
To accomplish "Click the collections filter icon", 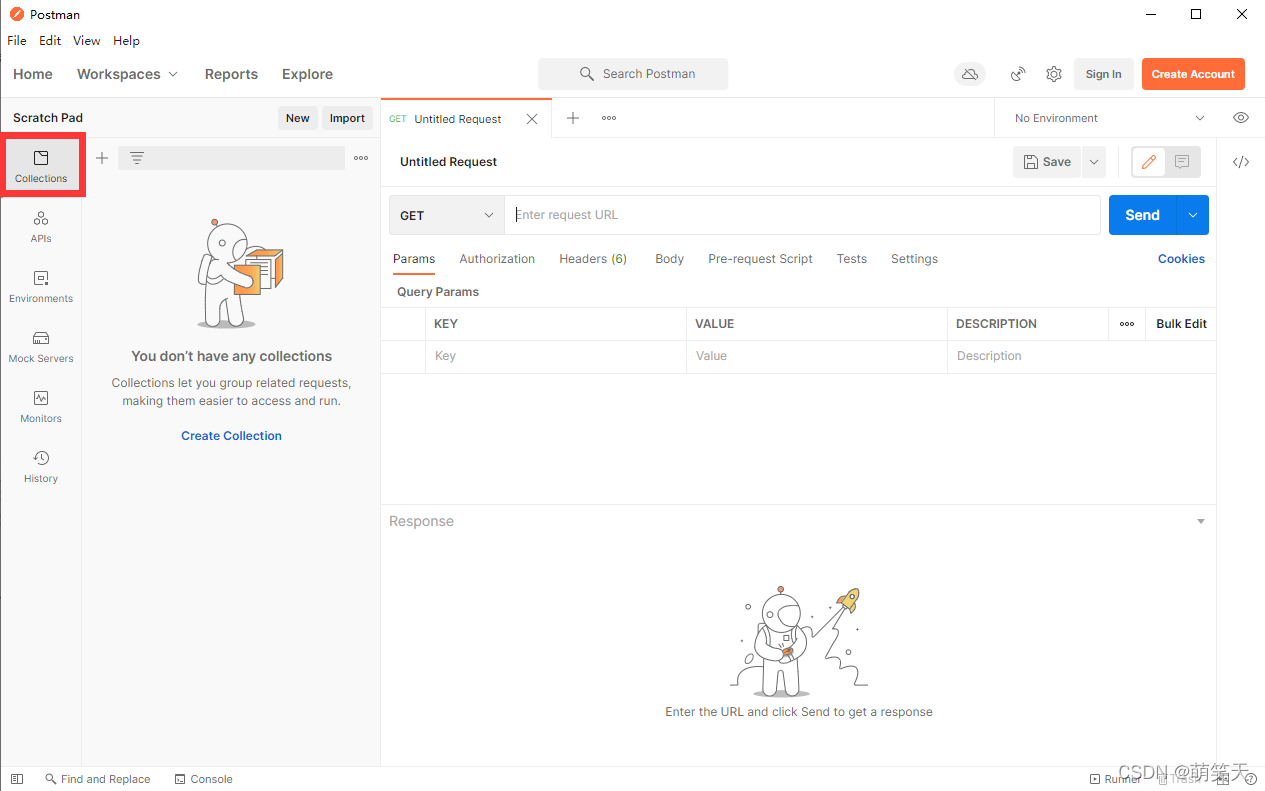I will point(137,158).
